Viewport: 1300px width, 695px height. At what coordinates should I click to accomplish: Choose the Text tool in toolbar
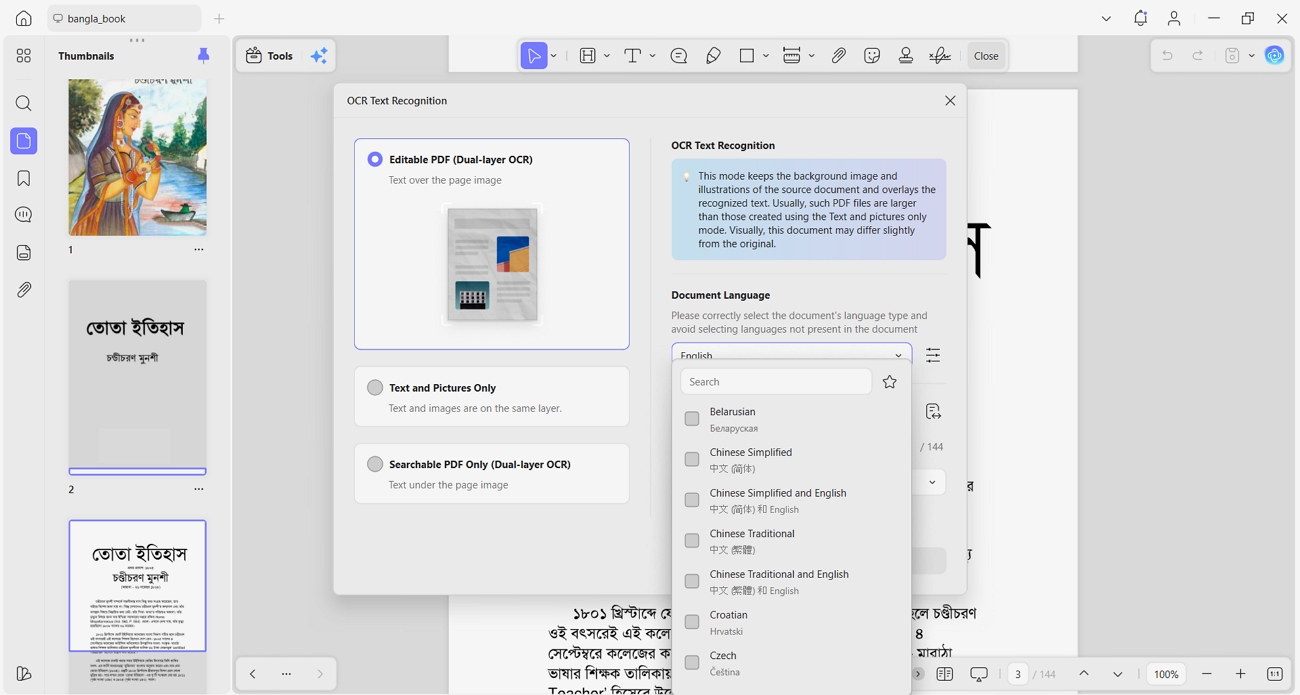coord(632,56)
